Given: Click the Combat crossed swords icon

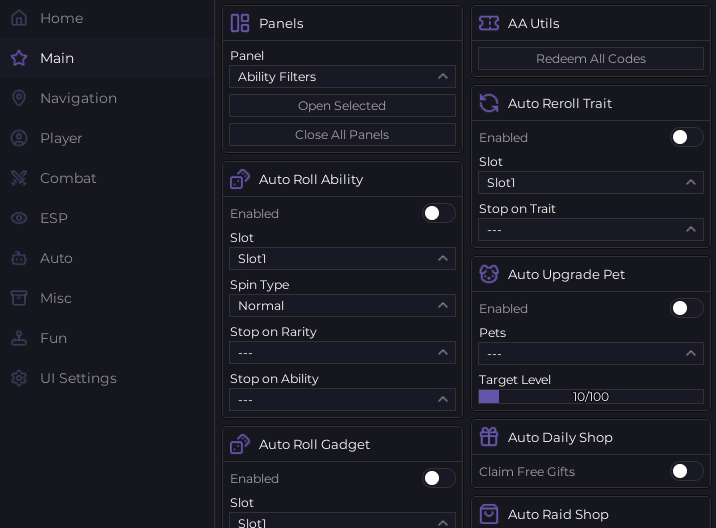Looking at the screenshot, I should [19, 178].
